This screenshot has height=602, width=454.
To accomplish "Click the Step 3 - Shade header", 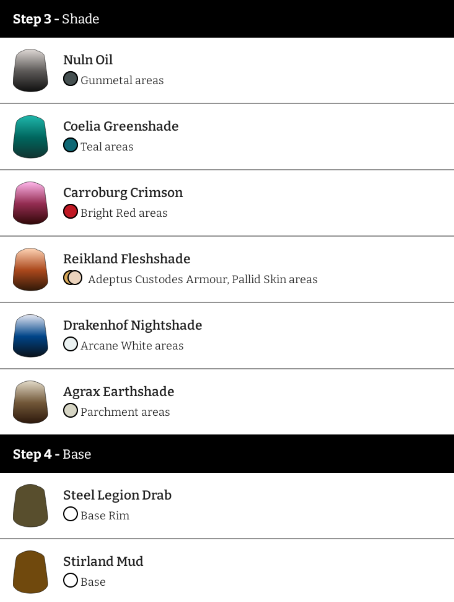I will click(227, 19).
